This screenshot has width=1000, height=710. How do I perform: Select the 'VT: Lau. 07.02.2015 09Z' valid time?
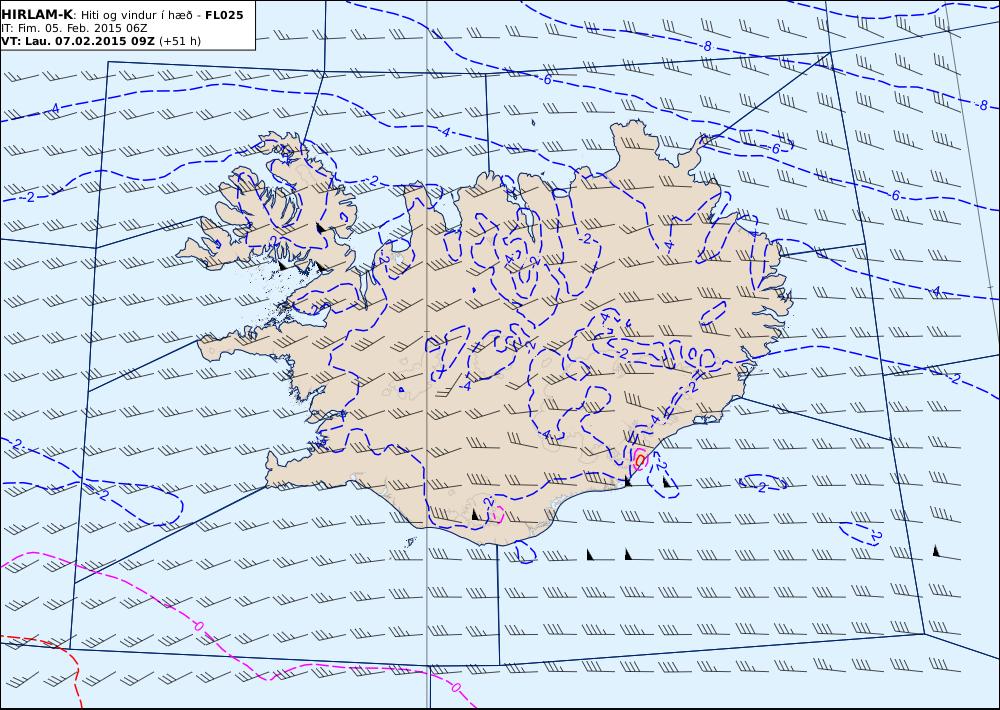click(78, 41)
